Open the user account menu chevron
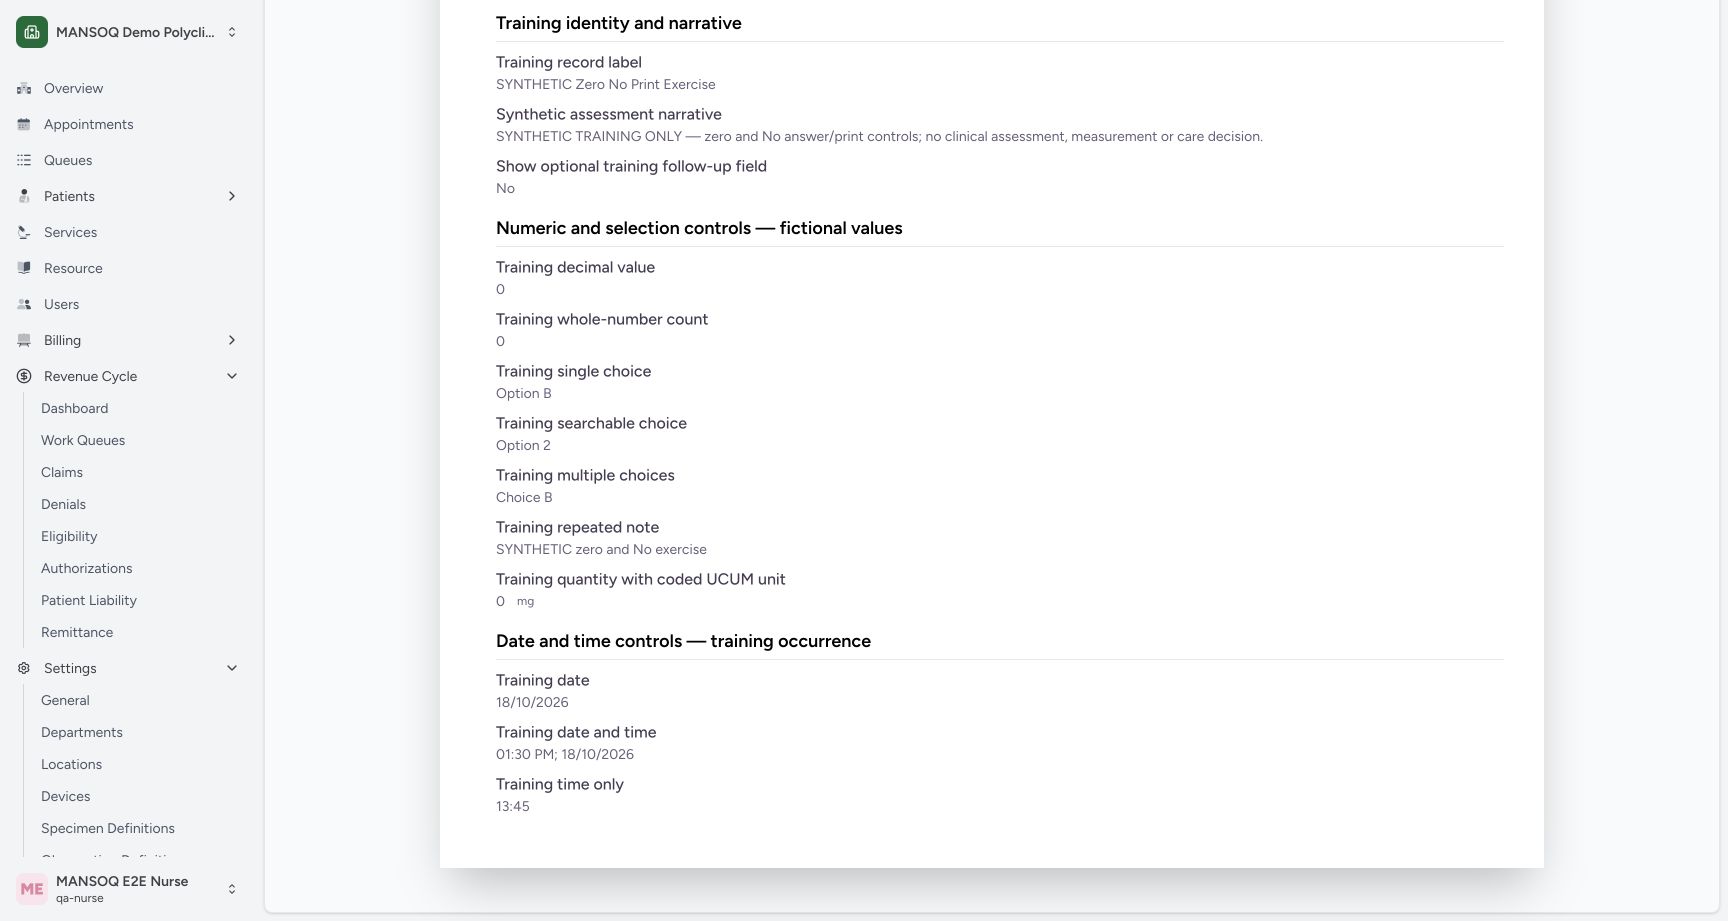Viewport: 1728px width, 921px height. [x=232, y=889]
